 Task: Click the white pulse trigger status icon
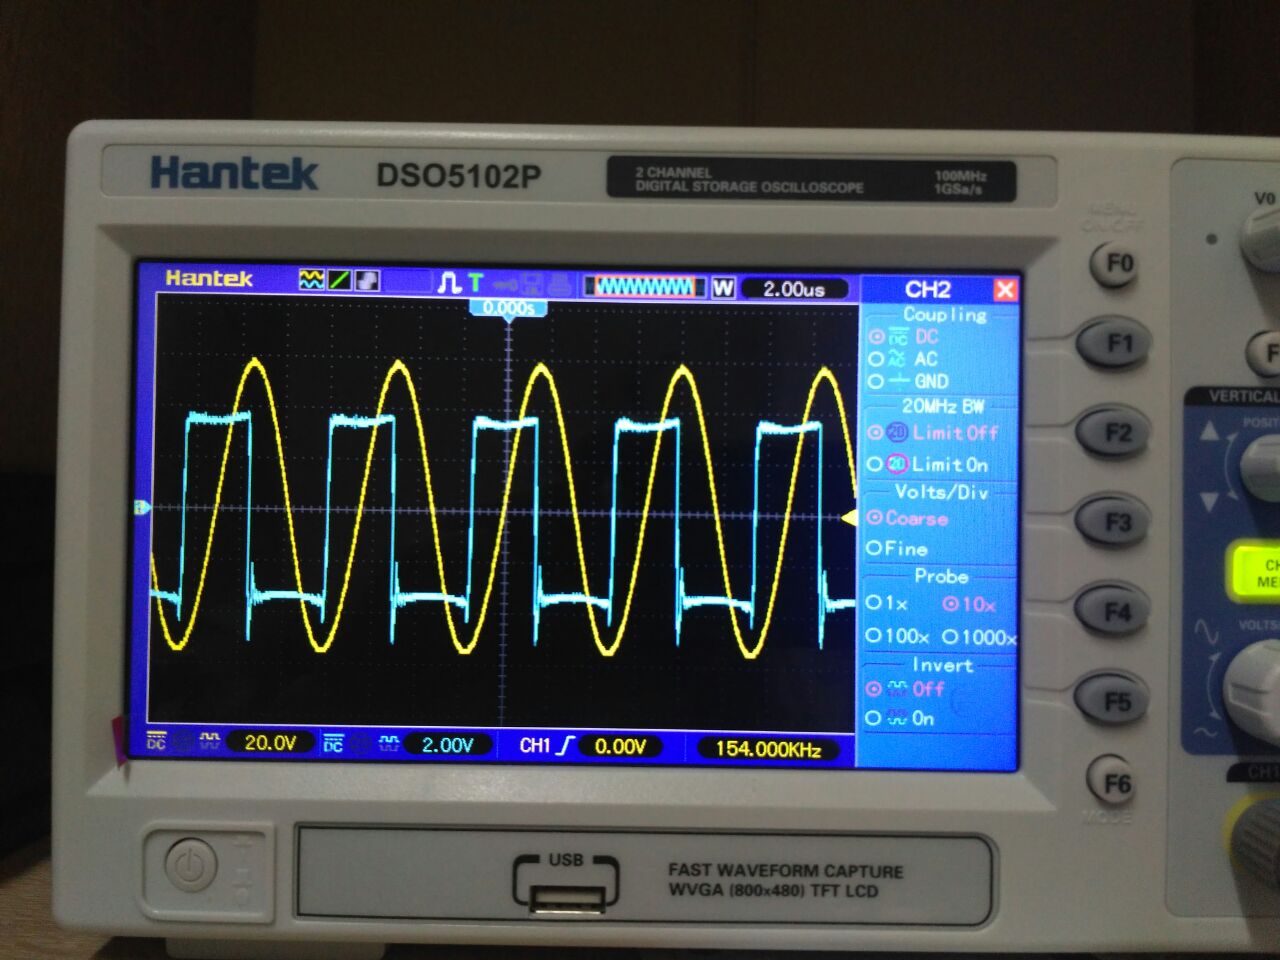coord(449,284)
